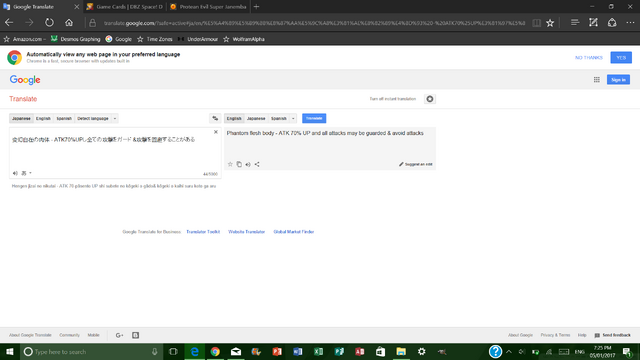Click Send feedback
640x360 pixels.
pos(613,335)
